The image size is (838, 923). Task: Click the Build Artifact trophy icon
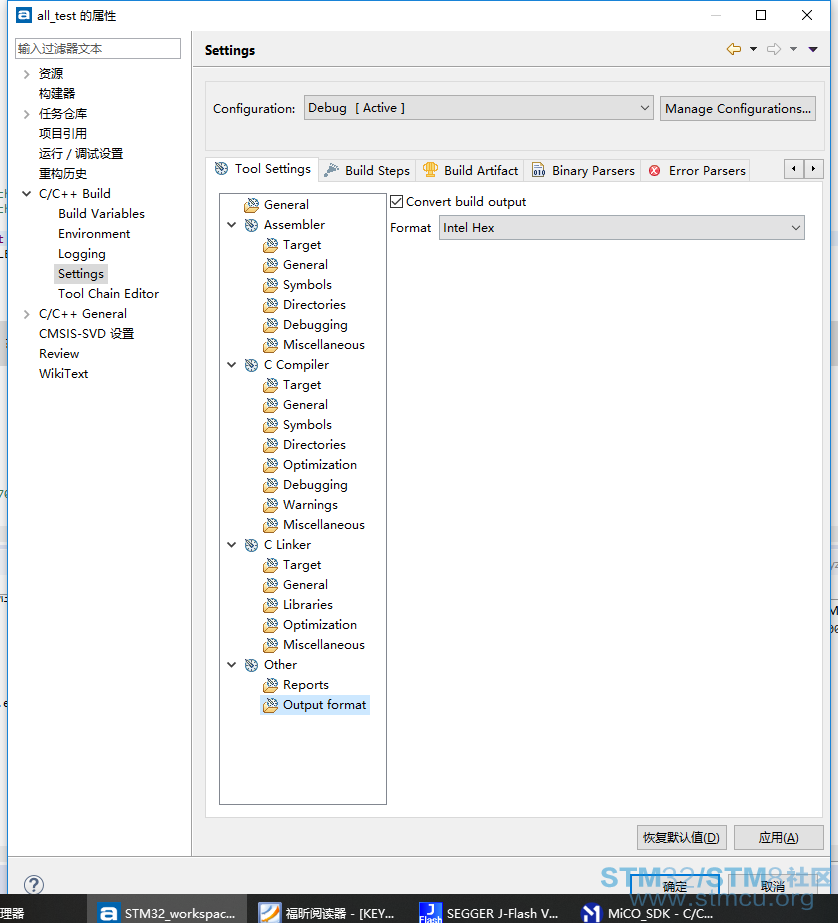click(430, 170)
